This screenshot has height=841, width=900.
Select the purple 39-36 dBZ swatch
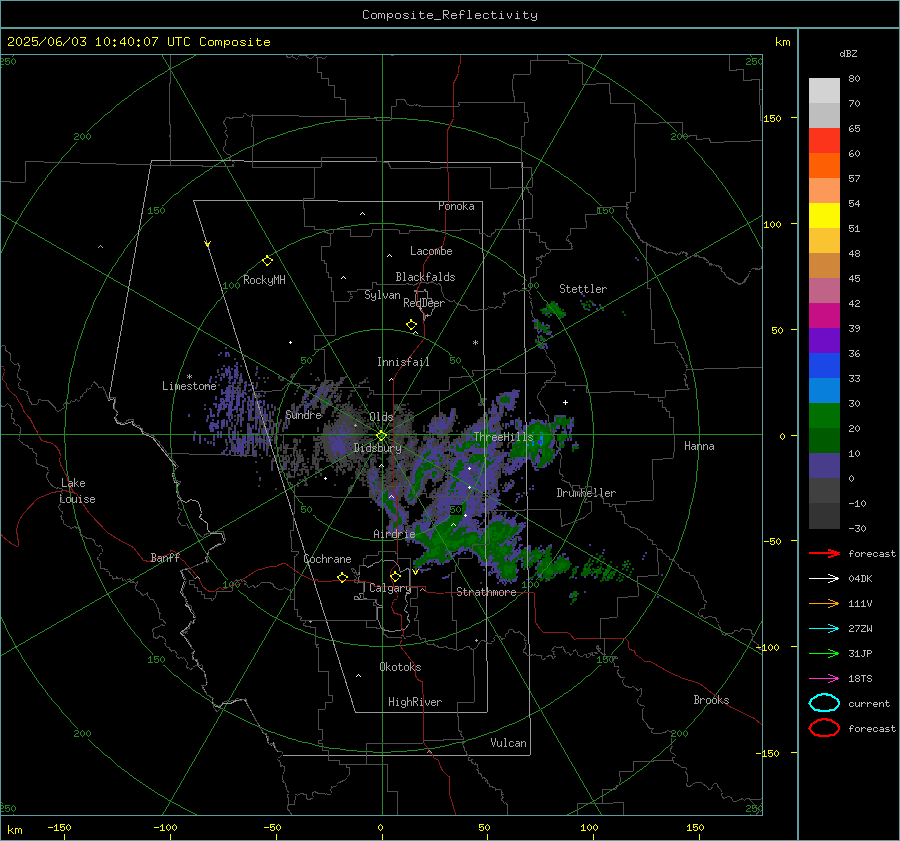coord(824,340)
